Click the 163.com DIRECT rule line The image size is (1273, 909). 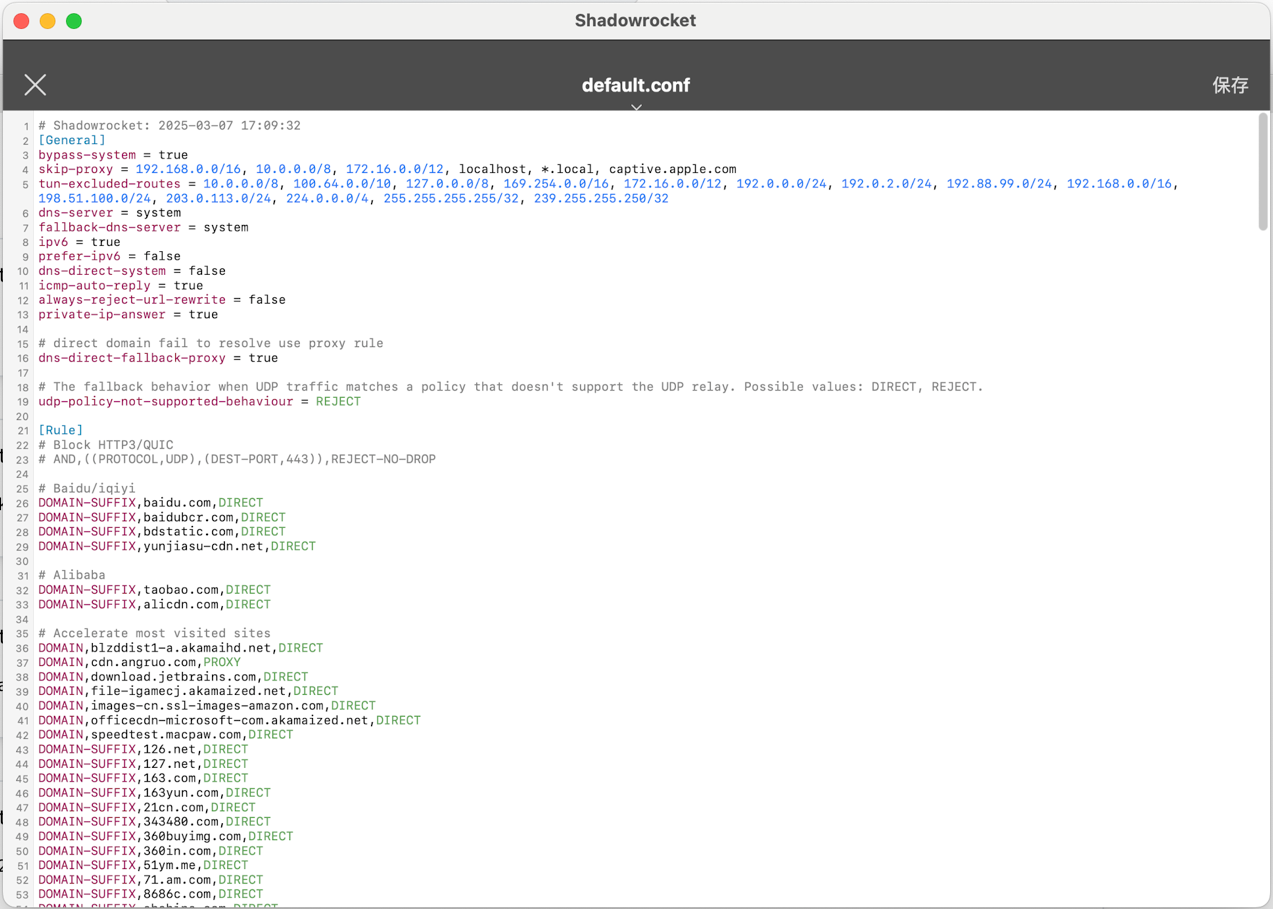(143, 778)
